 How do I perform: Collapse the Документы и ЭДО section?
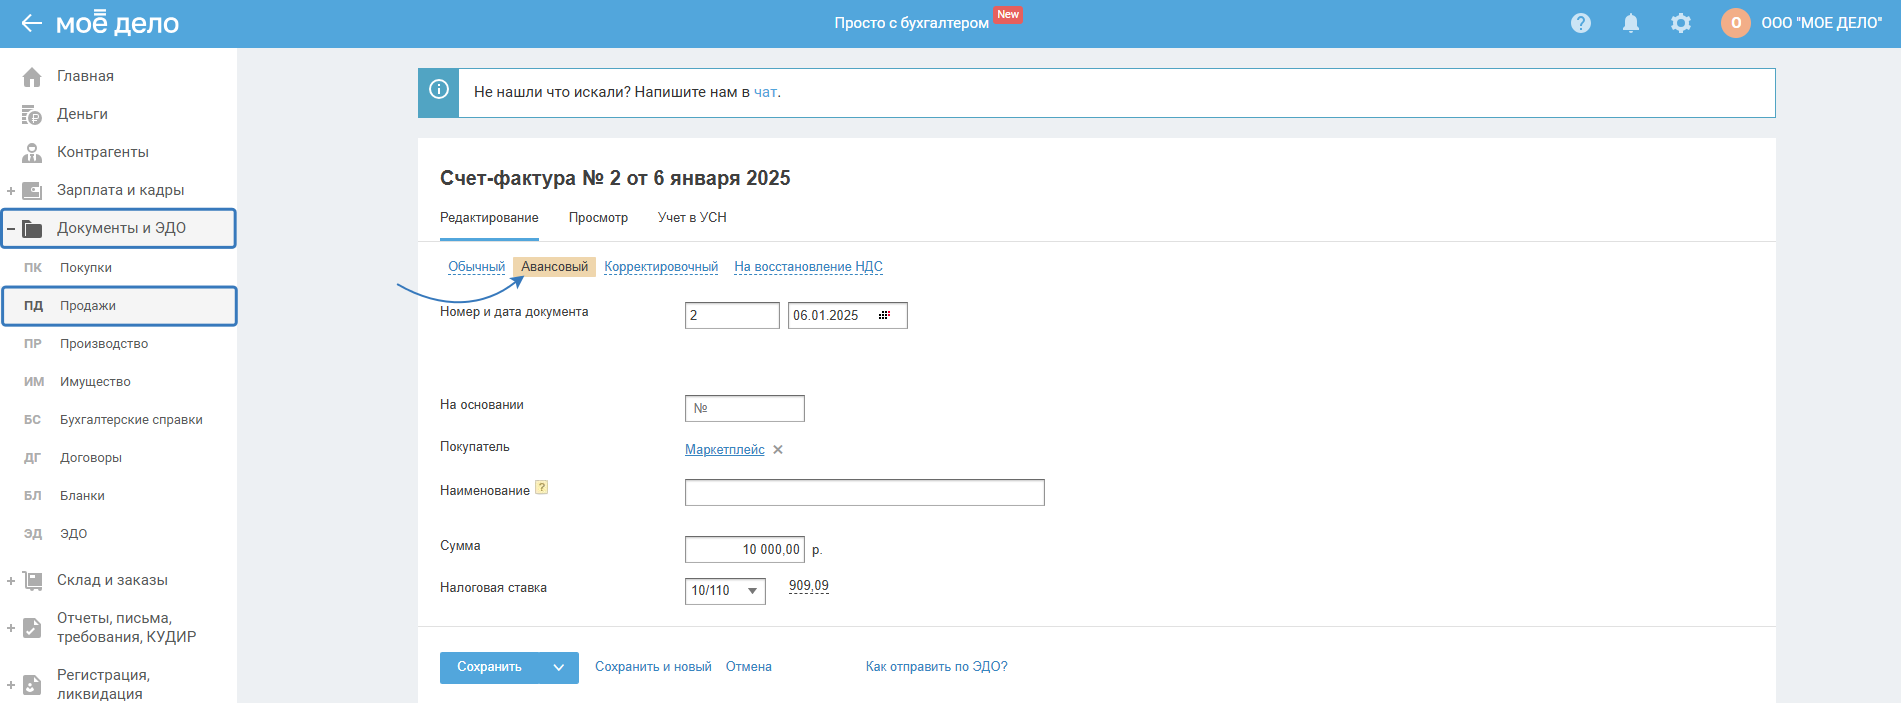10,229
